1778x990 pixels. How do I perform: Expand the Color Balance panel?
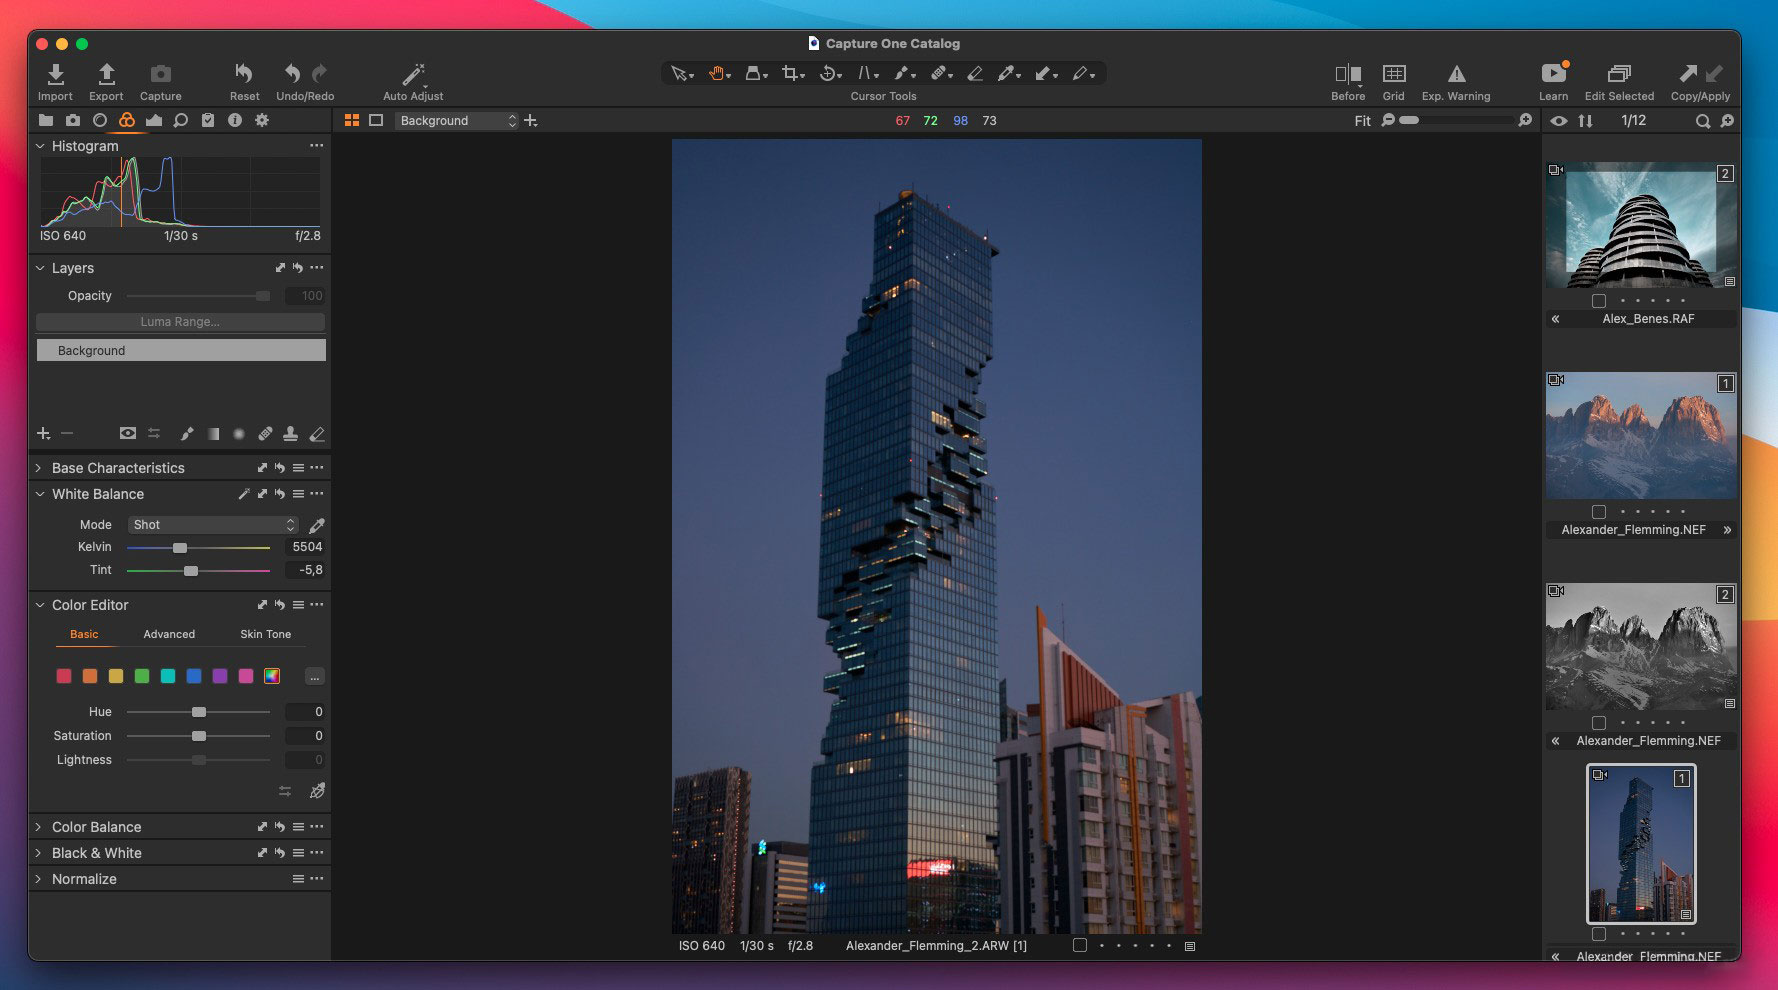(x=39, y=827)
